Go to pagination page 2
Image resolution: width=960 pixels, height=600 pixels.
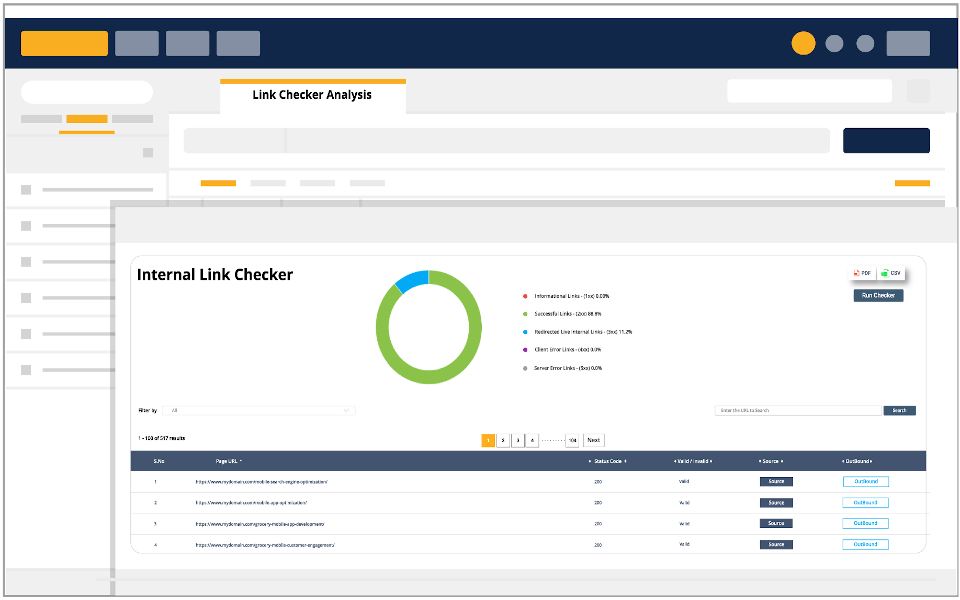pyautogui.click(x=503, y=440)
